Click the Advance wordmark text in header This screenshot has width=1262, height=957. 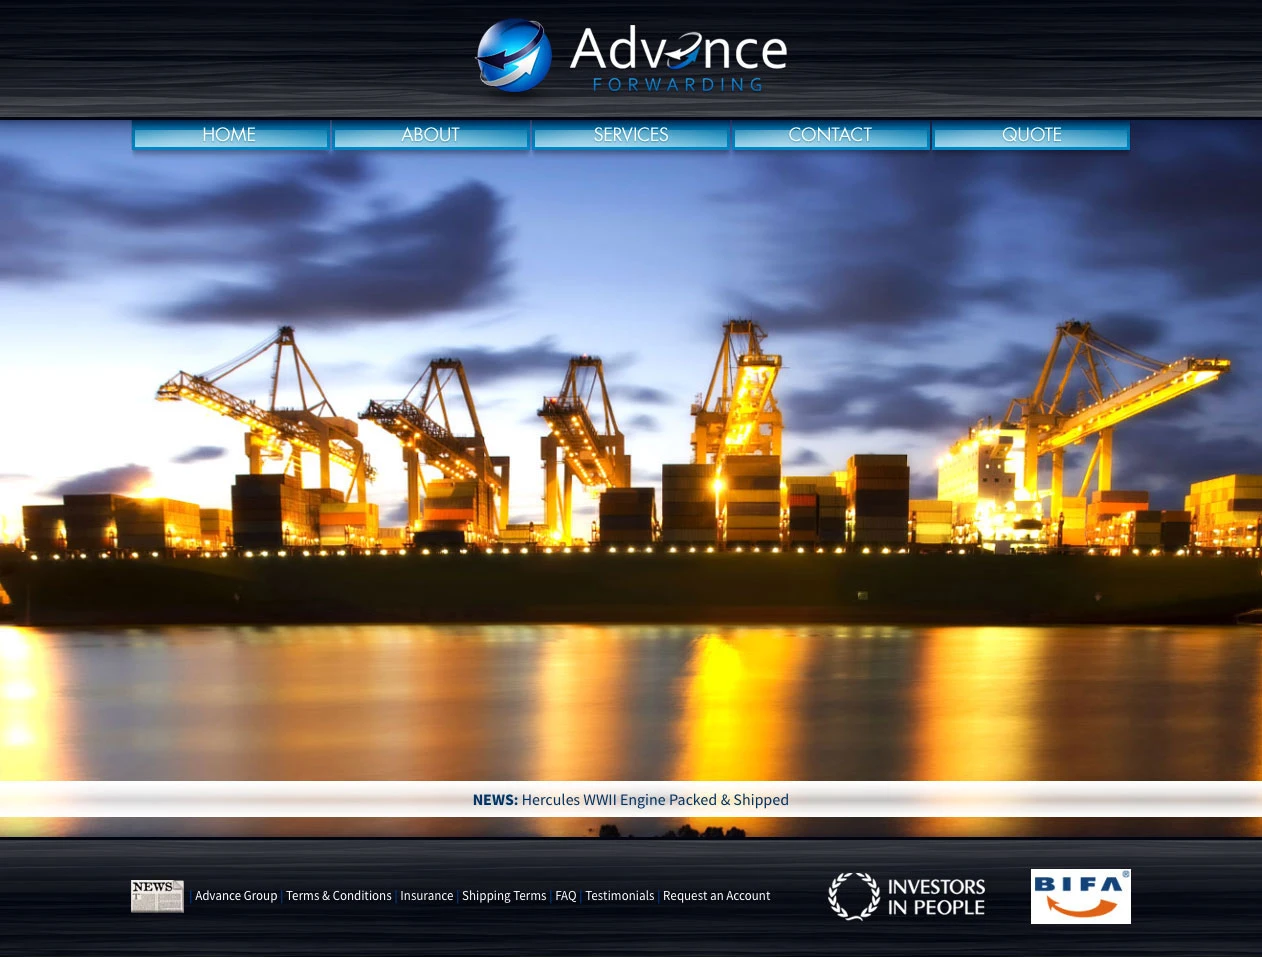pyautogui.click(x=679, y=48)
